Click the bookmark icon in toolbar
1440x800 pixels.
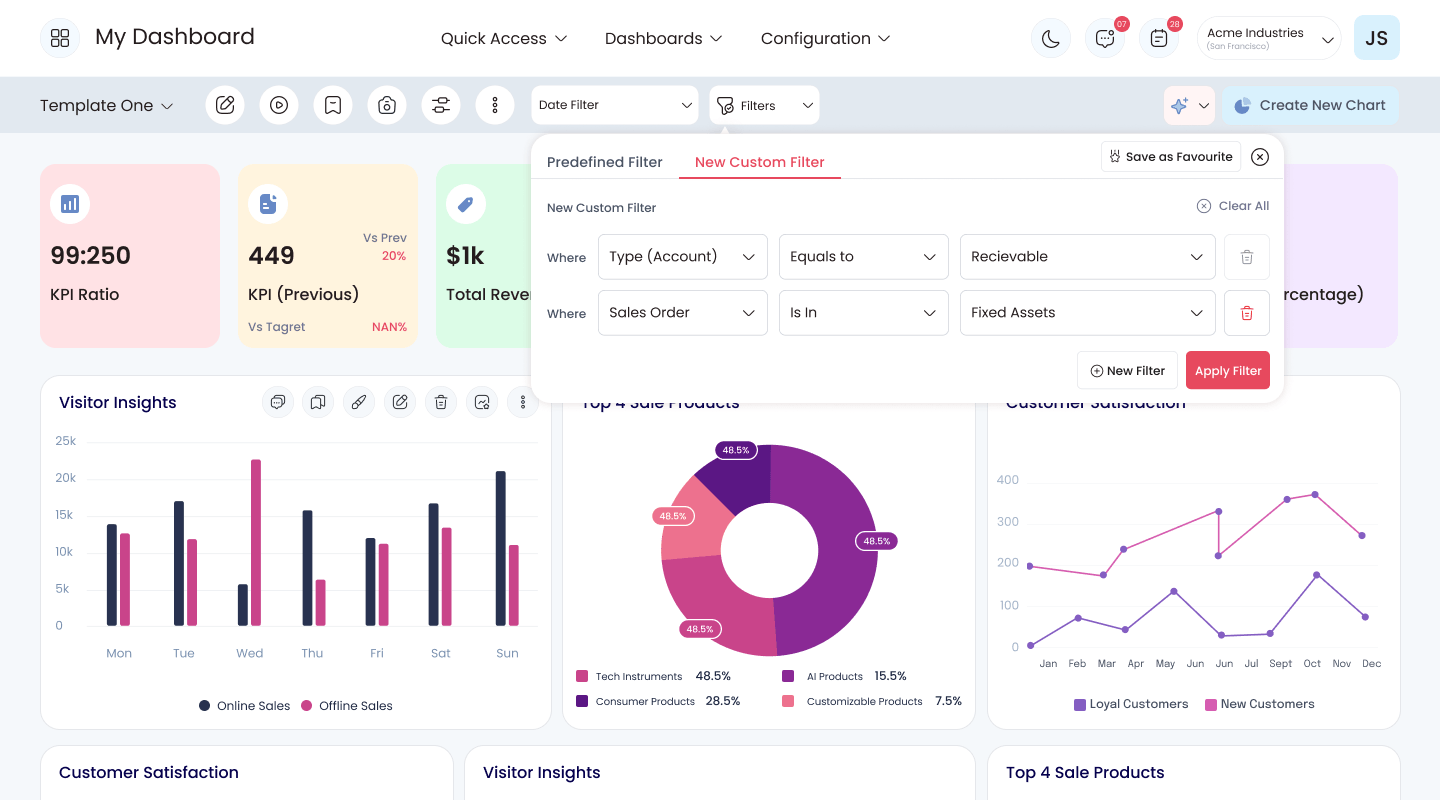333,105
